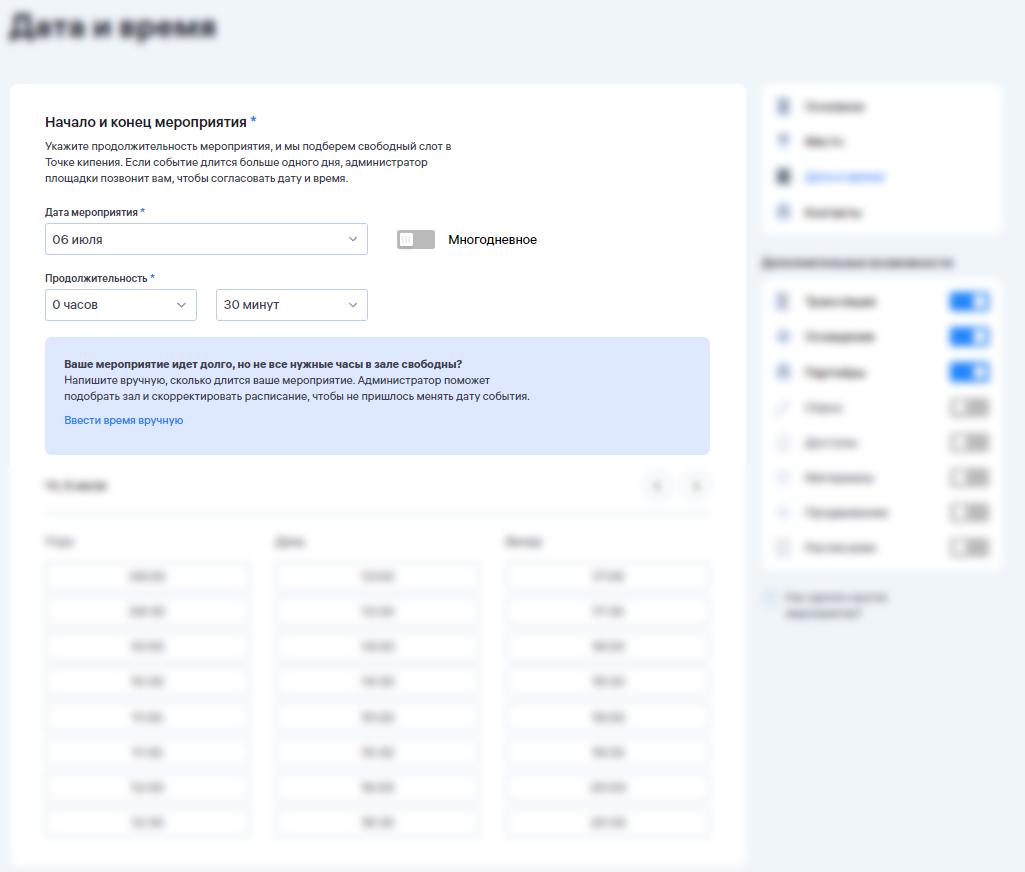Viewport: 1025px width, 872px height.
Task: Turn on the Расписание toggle
Action: (x=968, y=547)
